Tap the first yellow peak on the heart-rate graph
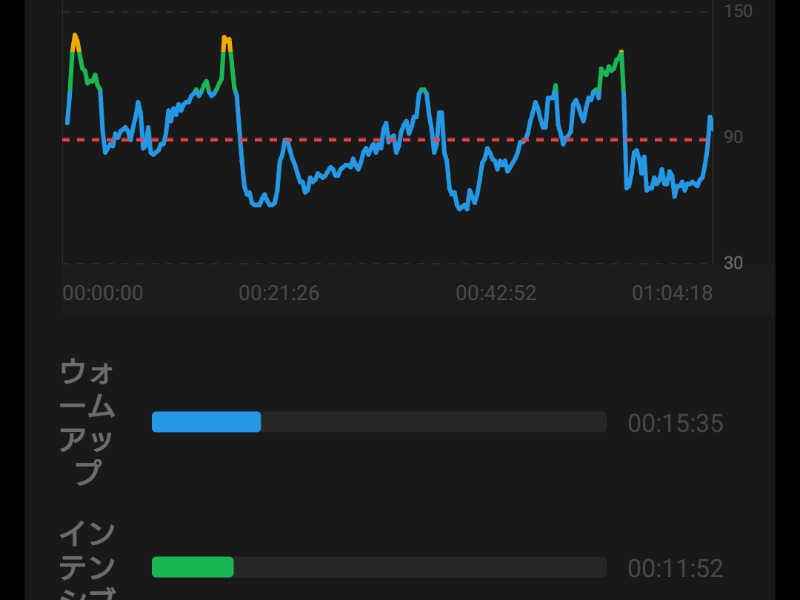This screenshot has width=800, height=600. [75, 38]
